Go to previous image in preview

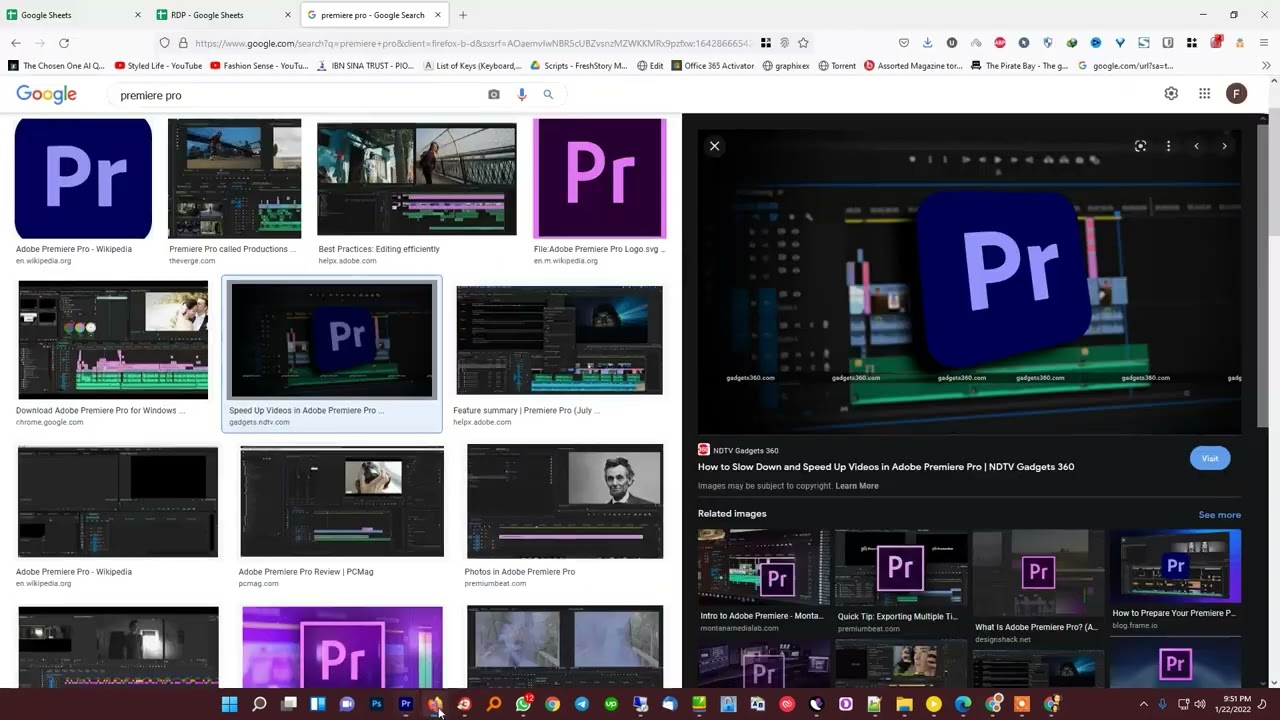pos(1196,146)
